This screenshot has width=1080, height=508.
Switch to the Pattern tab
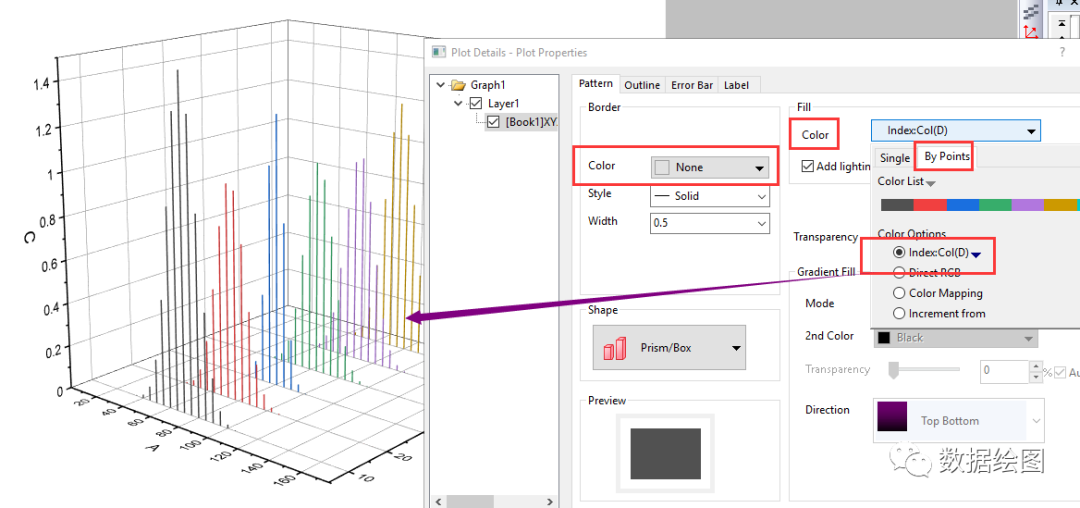pyautogui.click(x=596, y=84)
